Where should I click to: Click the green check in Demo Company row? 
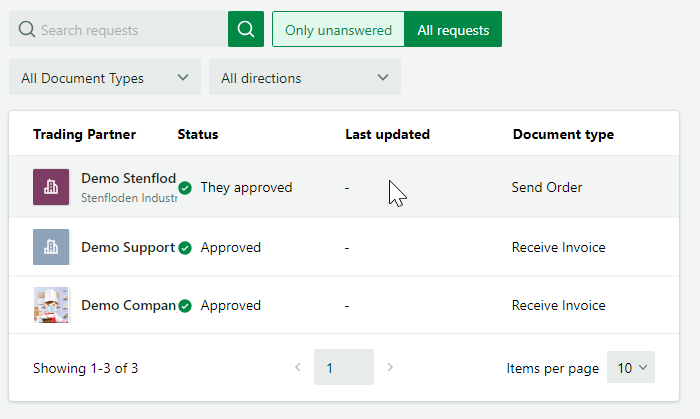(185, 306)
